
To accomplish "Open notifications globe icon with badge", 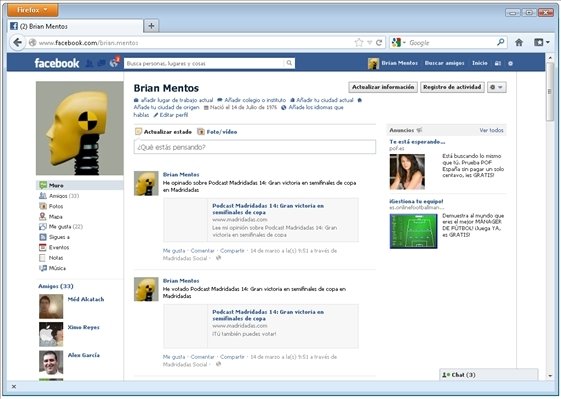I will [114, 63].
